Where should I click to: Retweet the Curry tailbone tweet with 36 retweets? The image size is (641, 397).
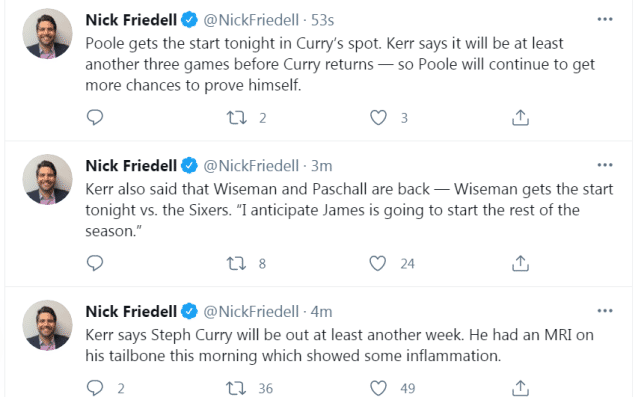(237, 388)
